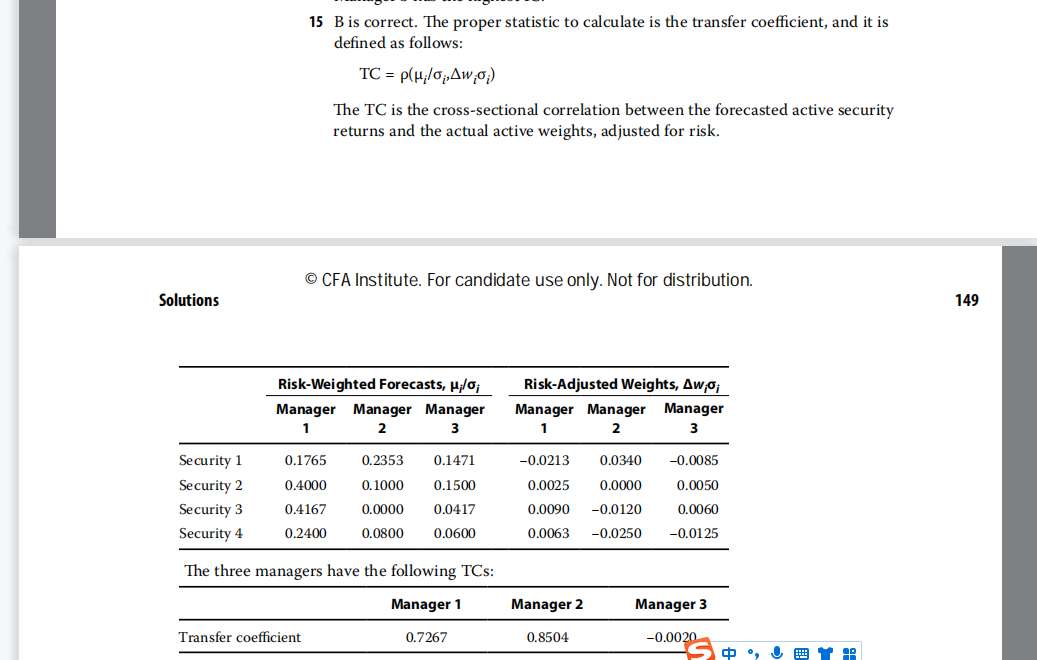
Task: Click the value –0.0125
Action: 694,533
